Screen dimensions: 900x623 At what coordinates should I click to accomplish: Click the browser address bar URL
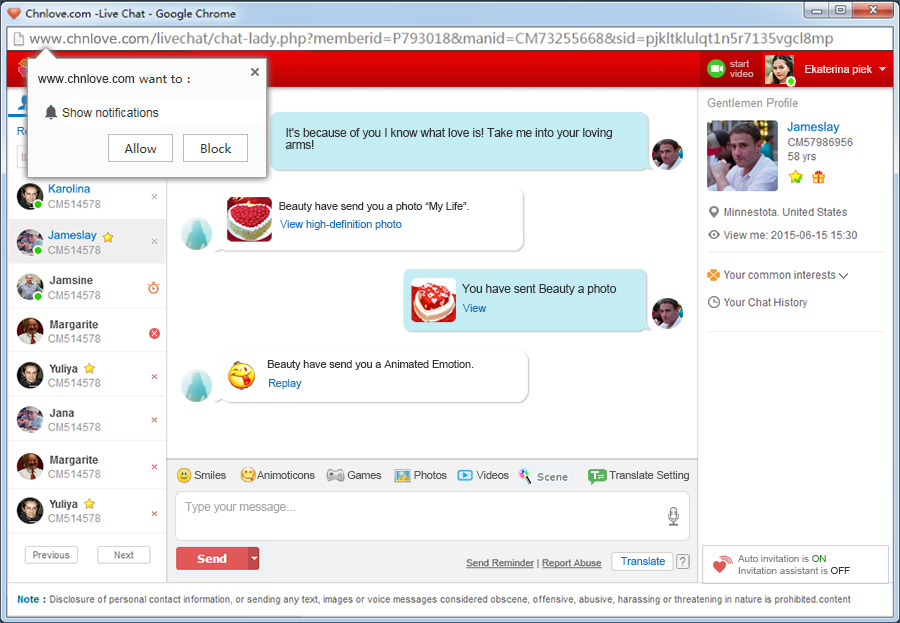[x=431, y=38]
